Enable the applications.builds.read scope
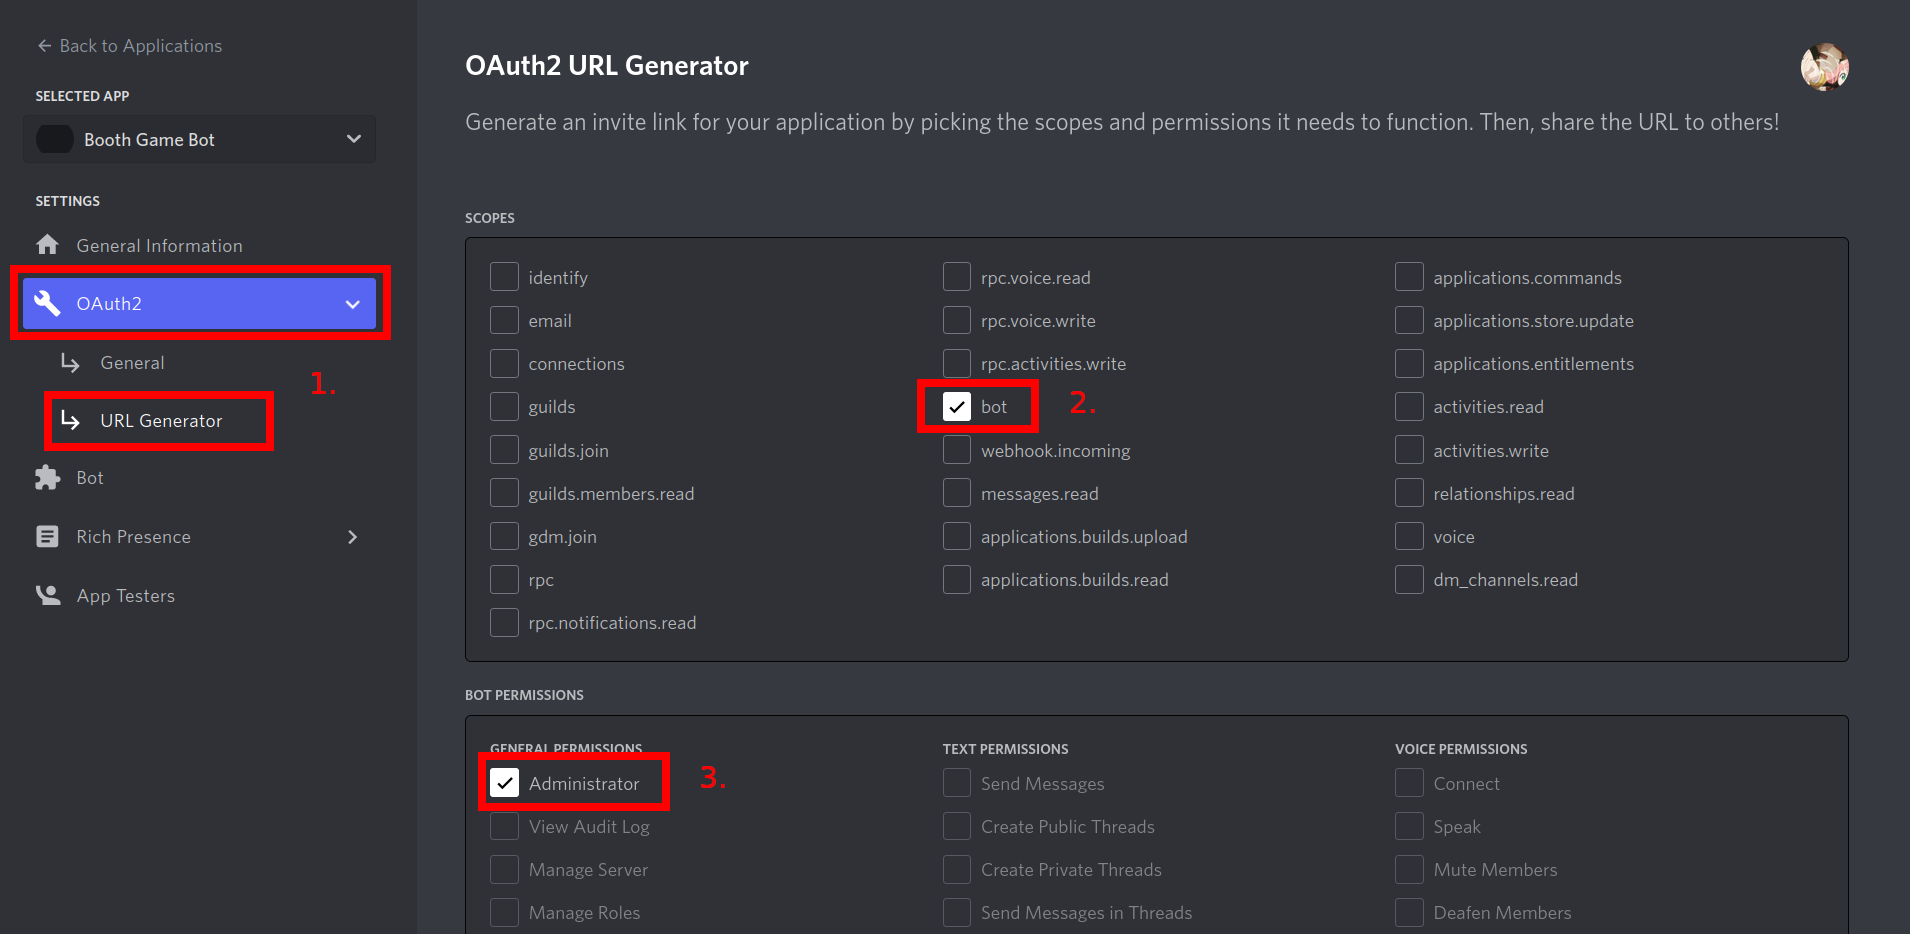This screenshot has width=1910, height=934. [957, 579]
